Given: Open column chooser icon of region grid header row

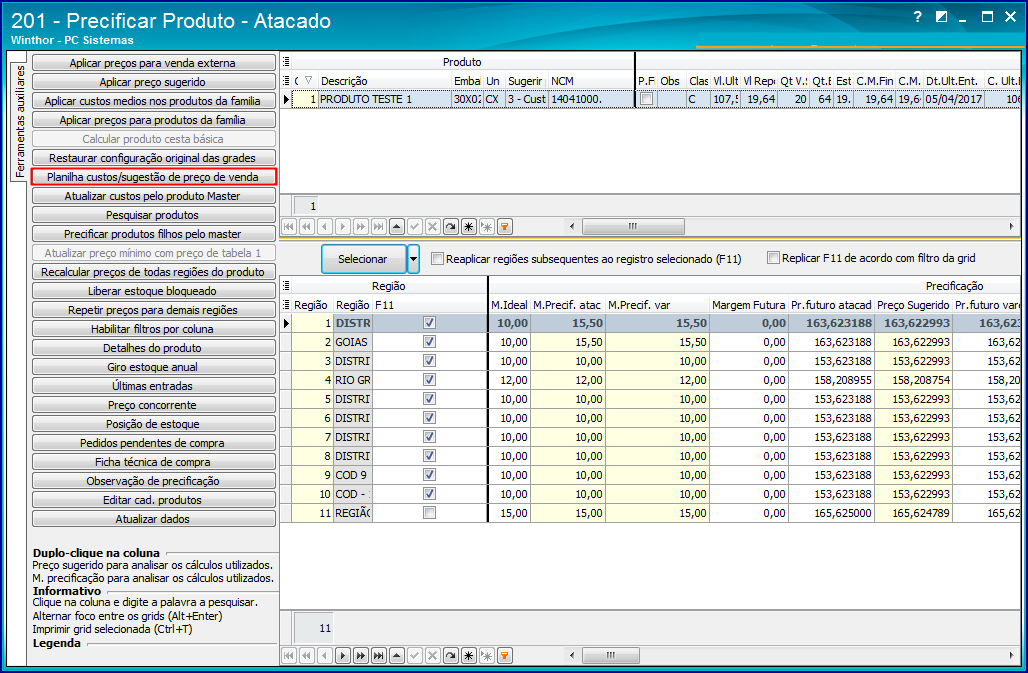Looking at the screenshot, I should coord(286,305).
